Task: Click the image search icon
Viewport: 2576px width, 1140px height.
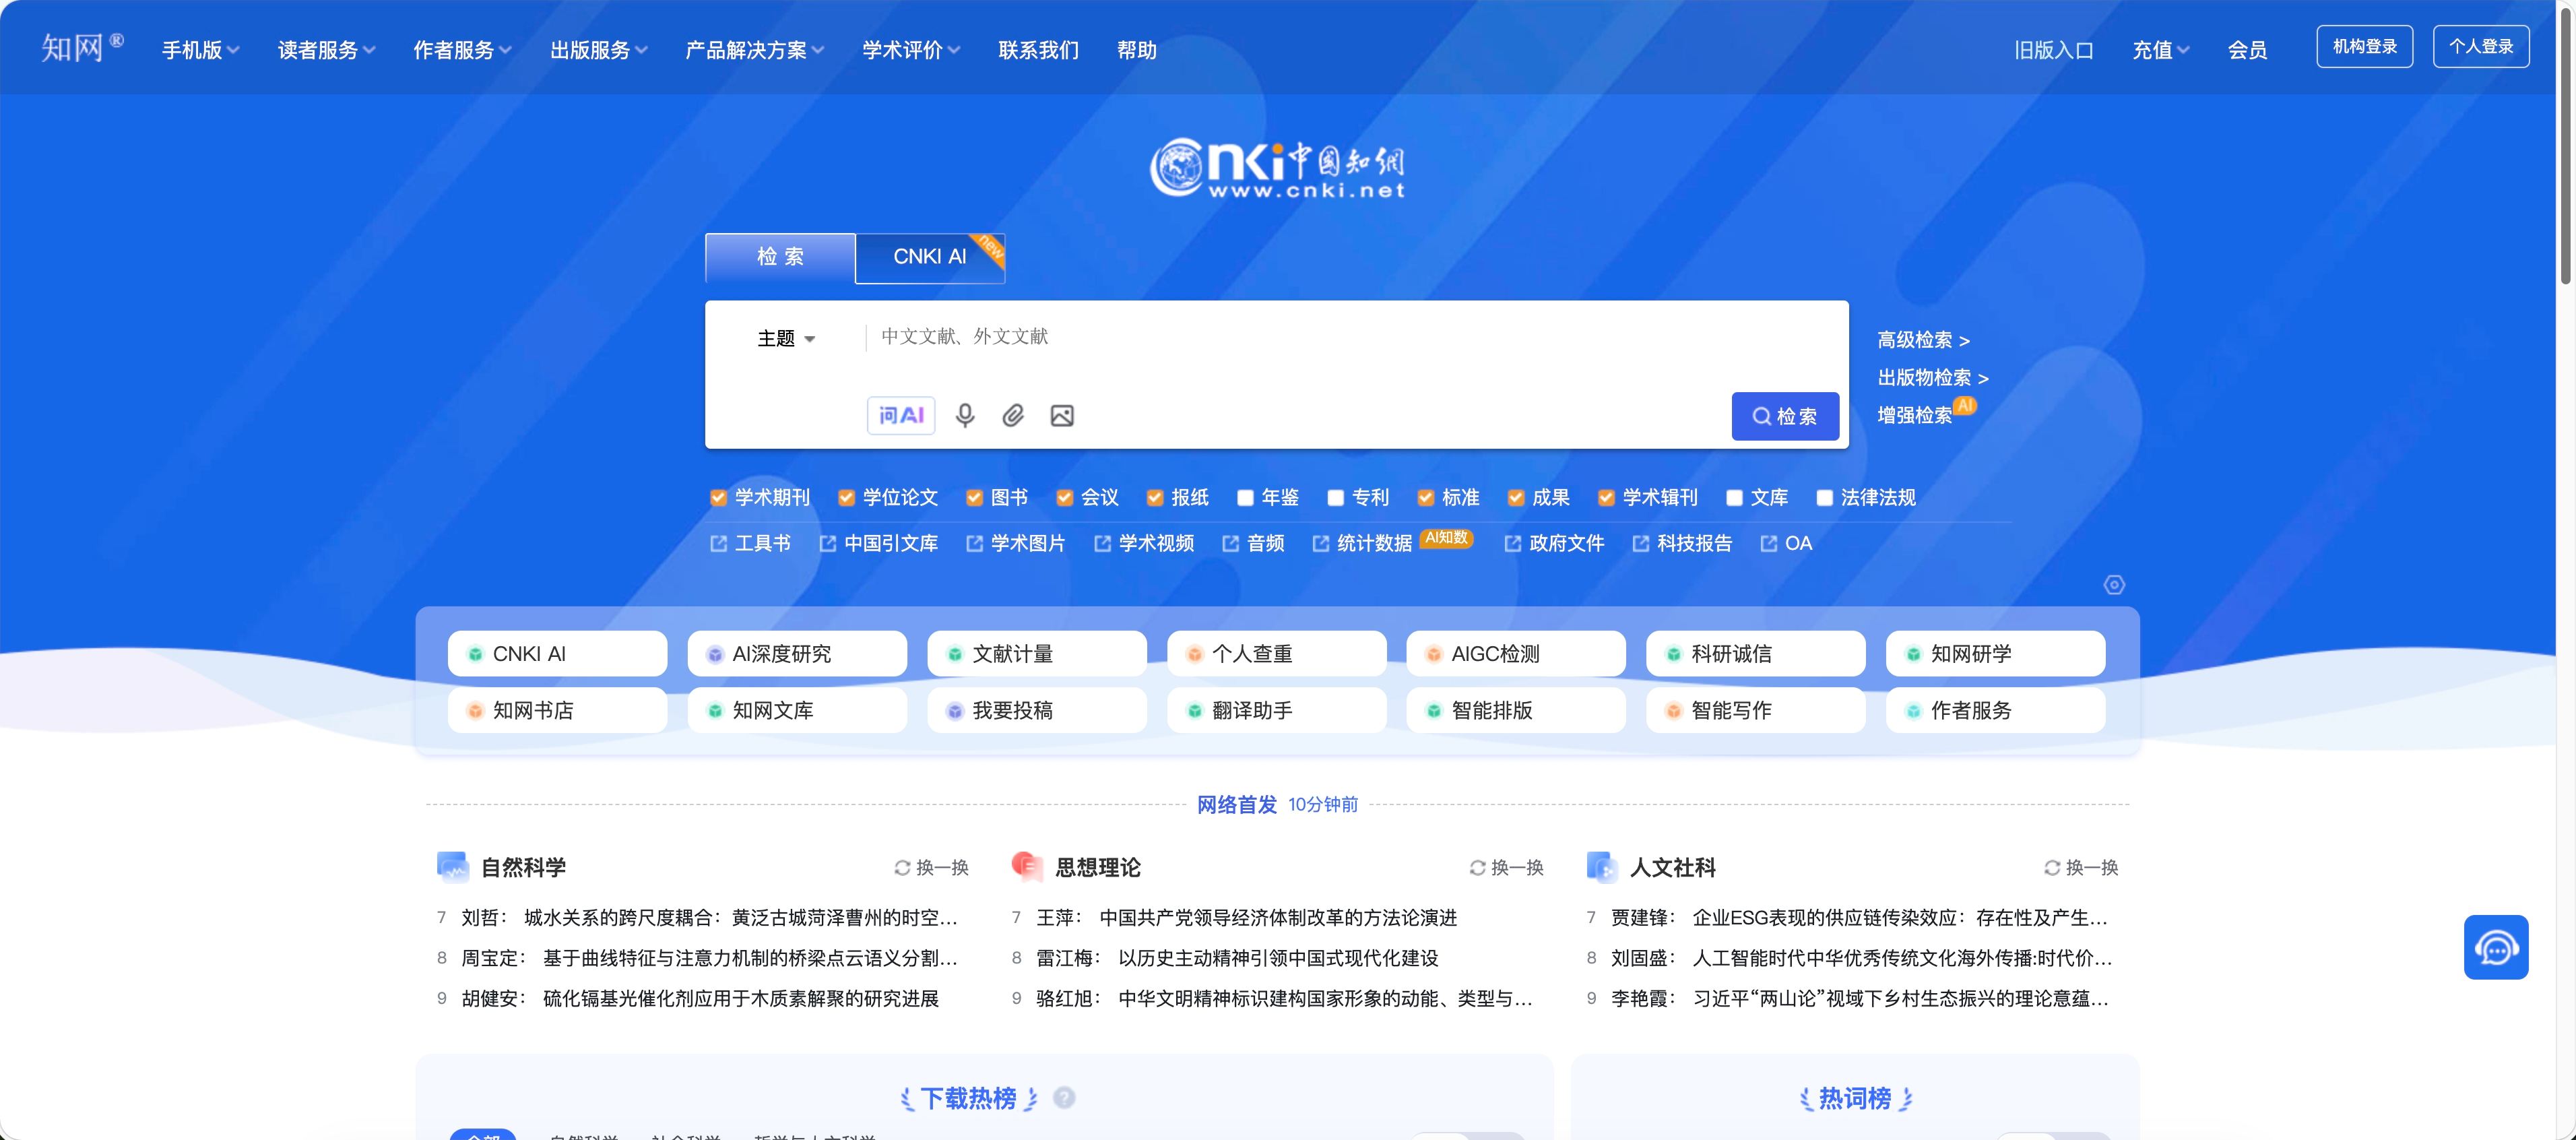Action: (x=1062, y=415)
